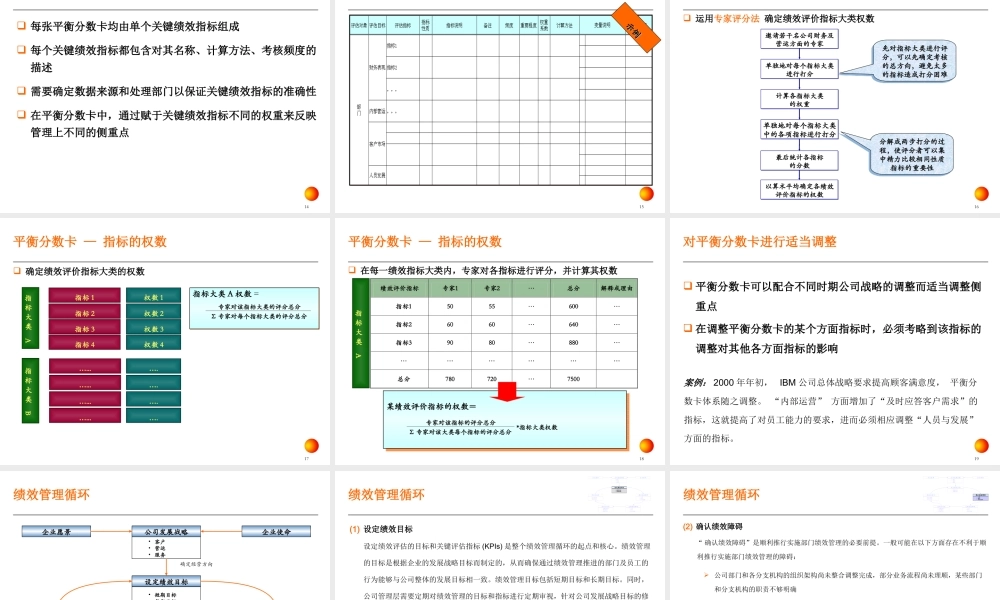
Task: Click the red 指标 4 box
Action: (85, 343)
